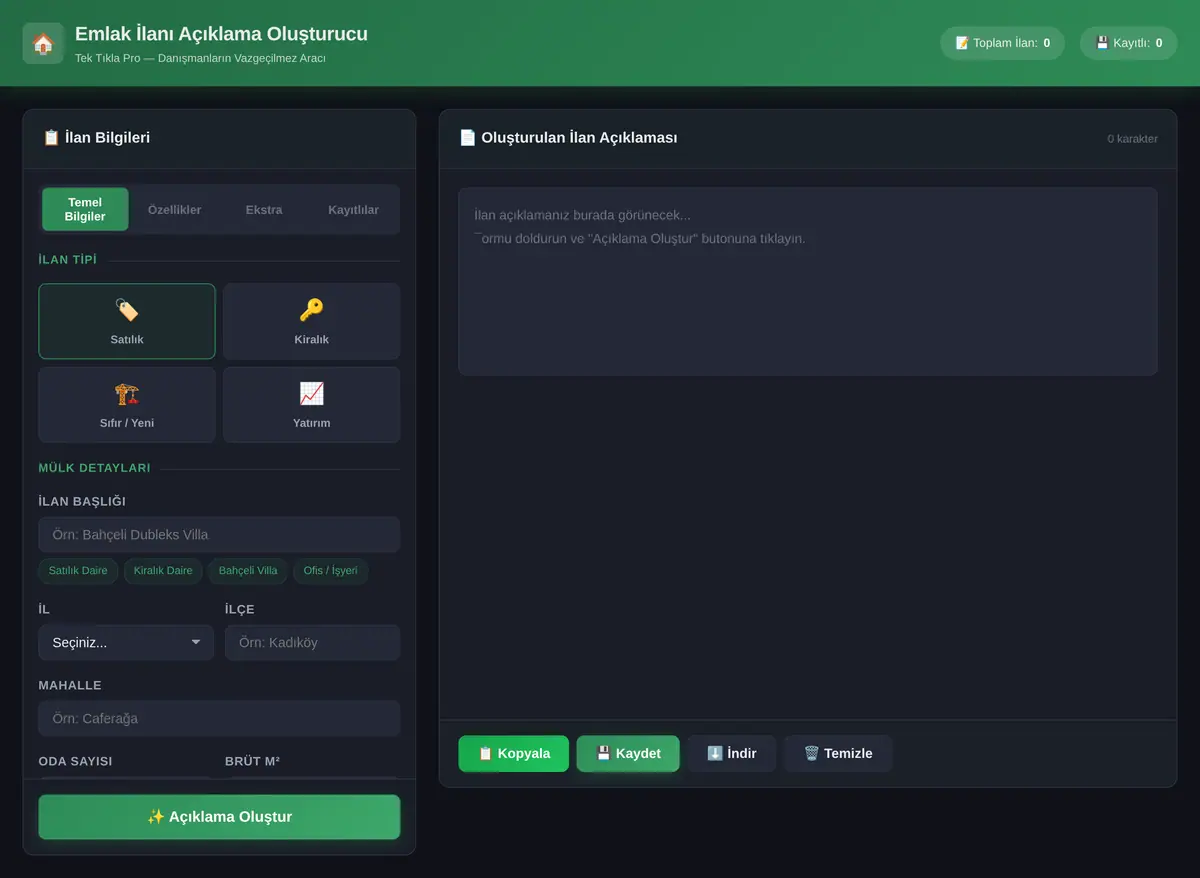Clear the output with Temizle
The width and height of the screenshot is (1200, 878).
pyautogui.click(x=838, y=754)
